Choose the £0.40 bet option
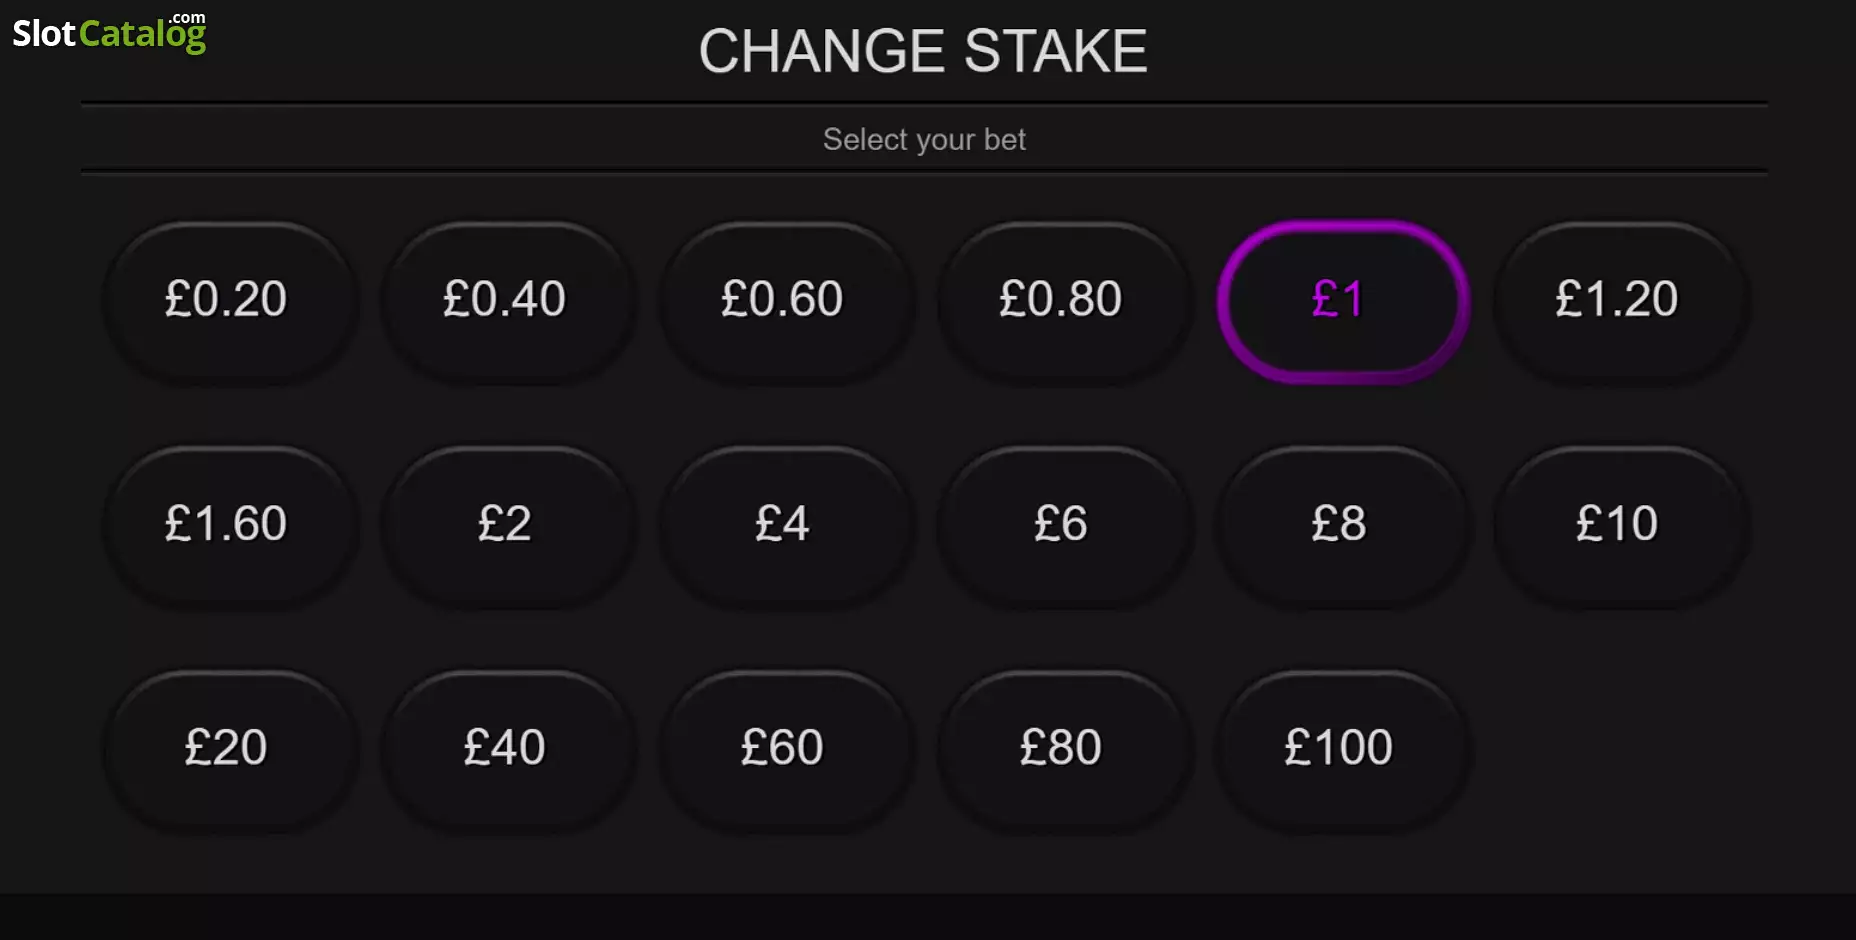Viewport: 1856px width, 940px height. point(506,300)
